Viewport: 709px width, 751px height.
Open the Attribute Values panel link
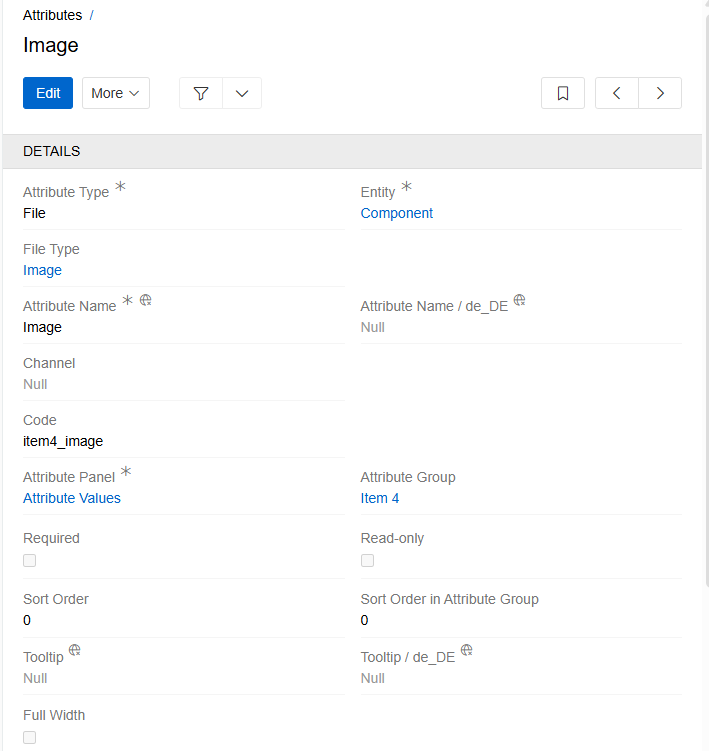pyautogui.click(x=72, y=498)
